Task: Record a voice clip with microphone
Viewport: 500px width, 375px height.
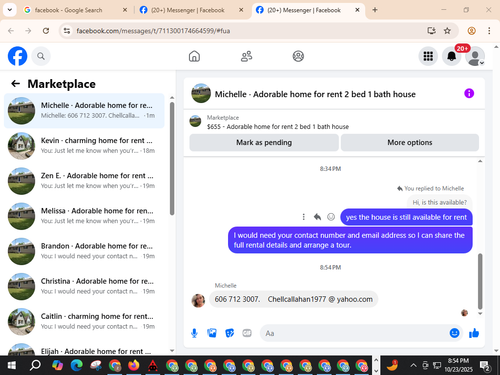Action: [194, 333]
